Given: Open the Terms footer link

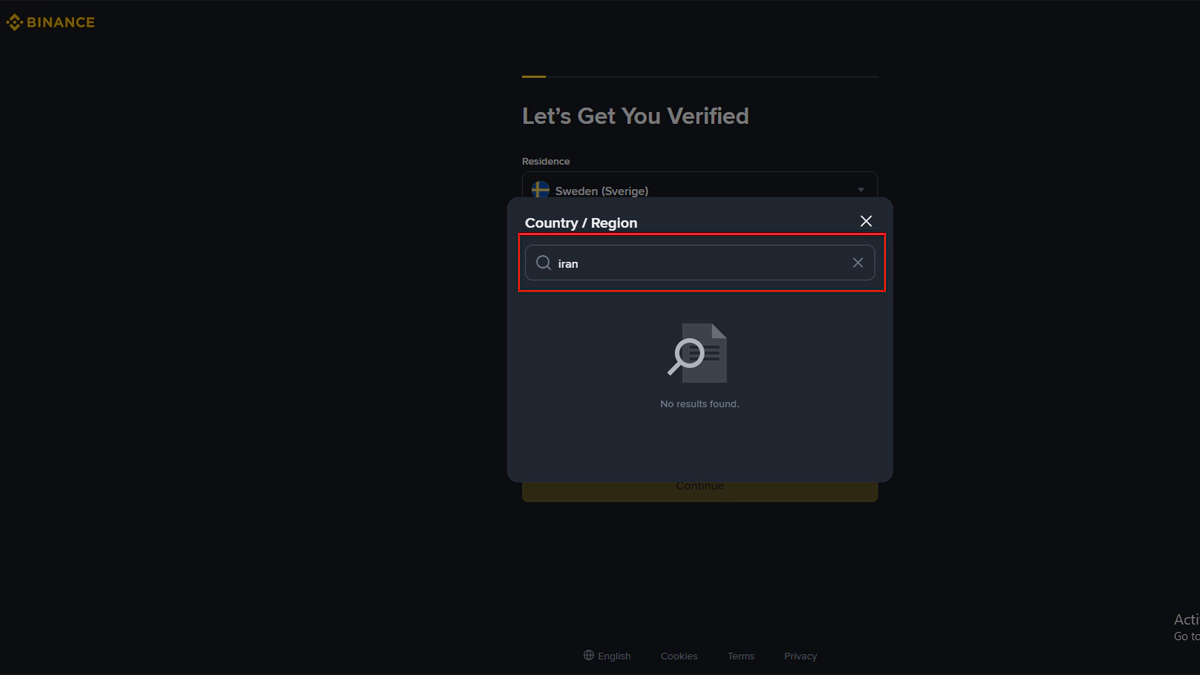Looking at the screenshot, I should click(741, 656).
